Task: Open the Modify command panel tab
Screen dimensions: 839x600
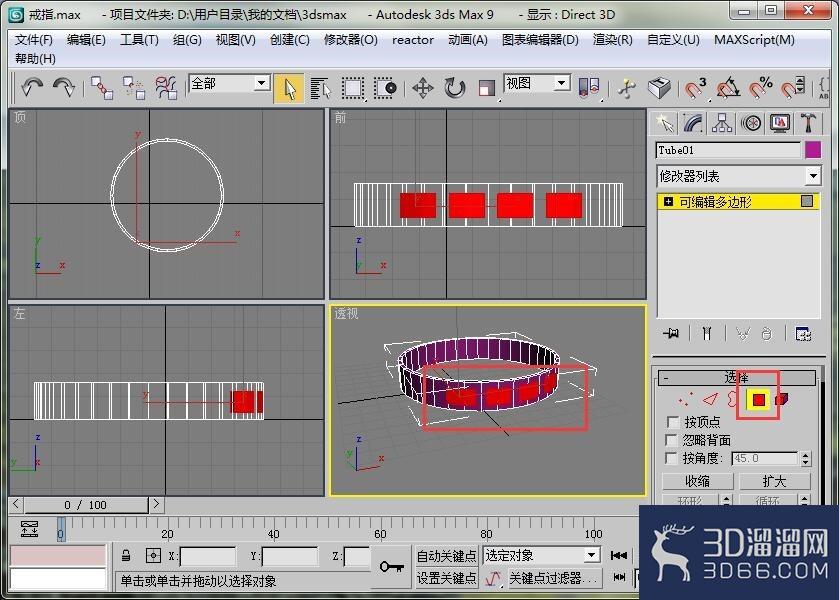Action: click(x=693, y=124)
